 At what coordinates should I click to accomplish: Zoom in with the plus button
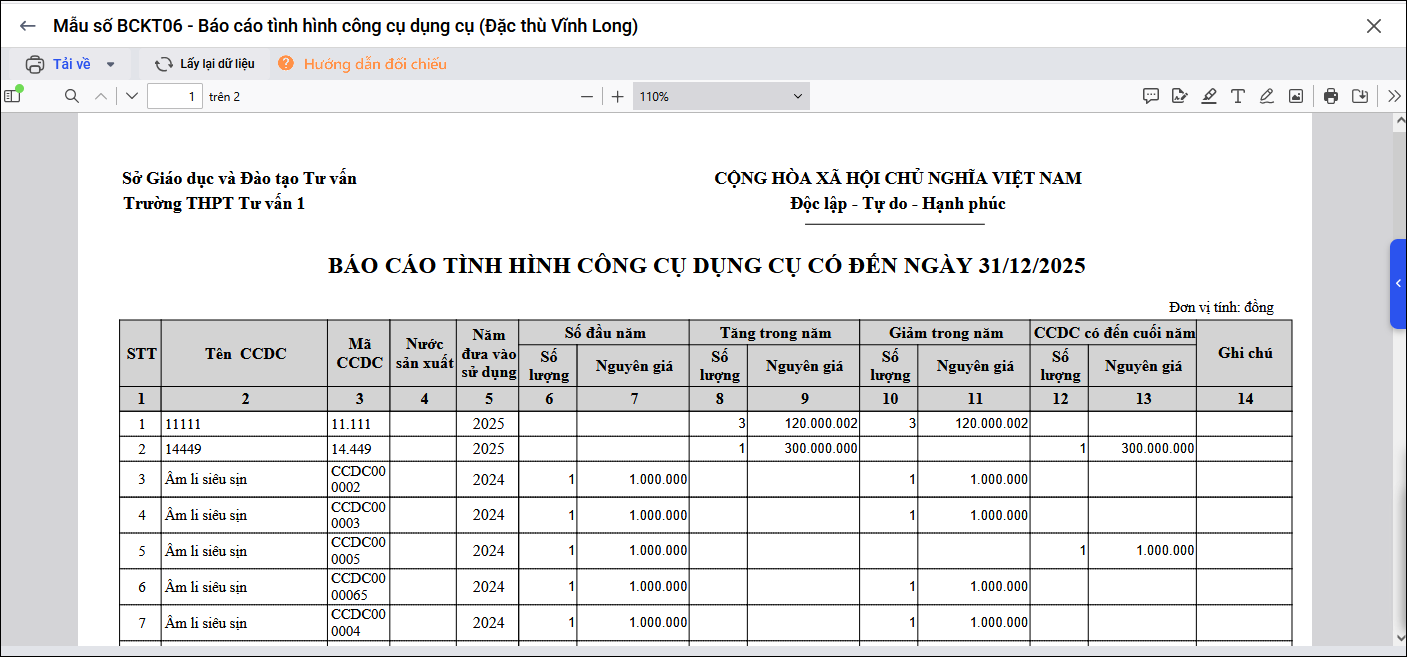(618, 96)
